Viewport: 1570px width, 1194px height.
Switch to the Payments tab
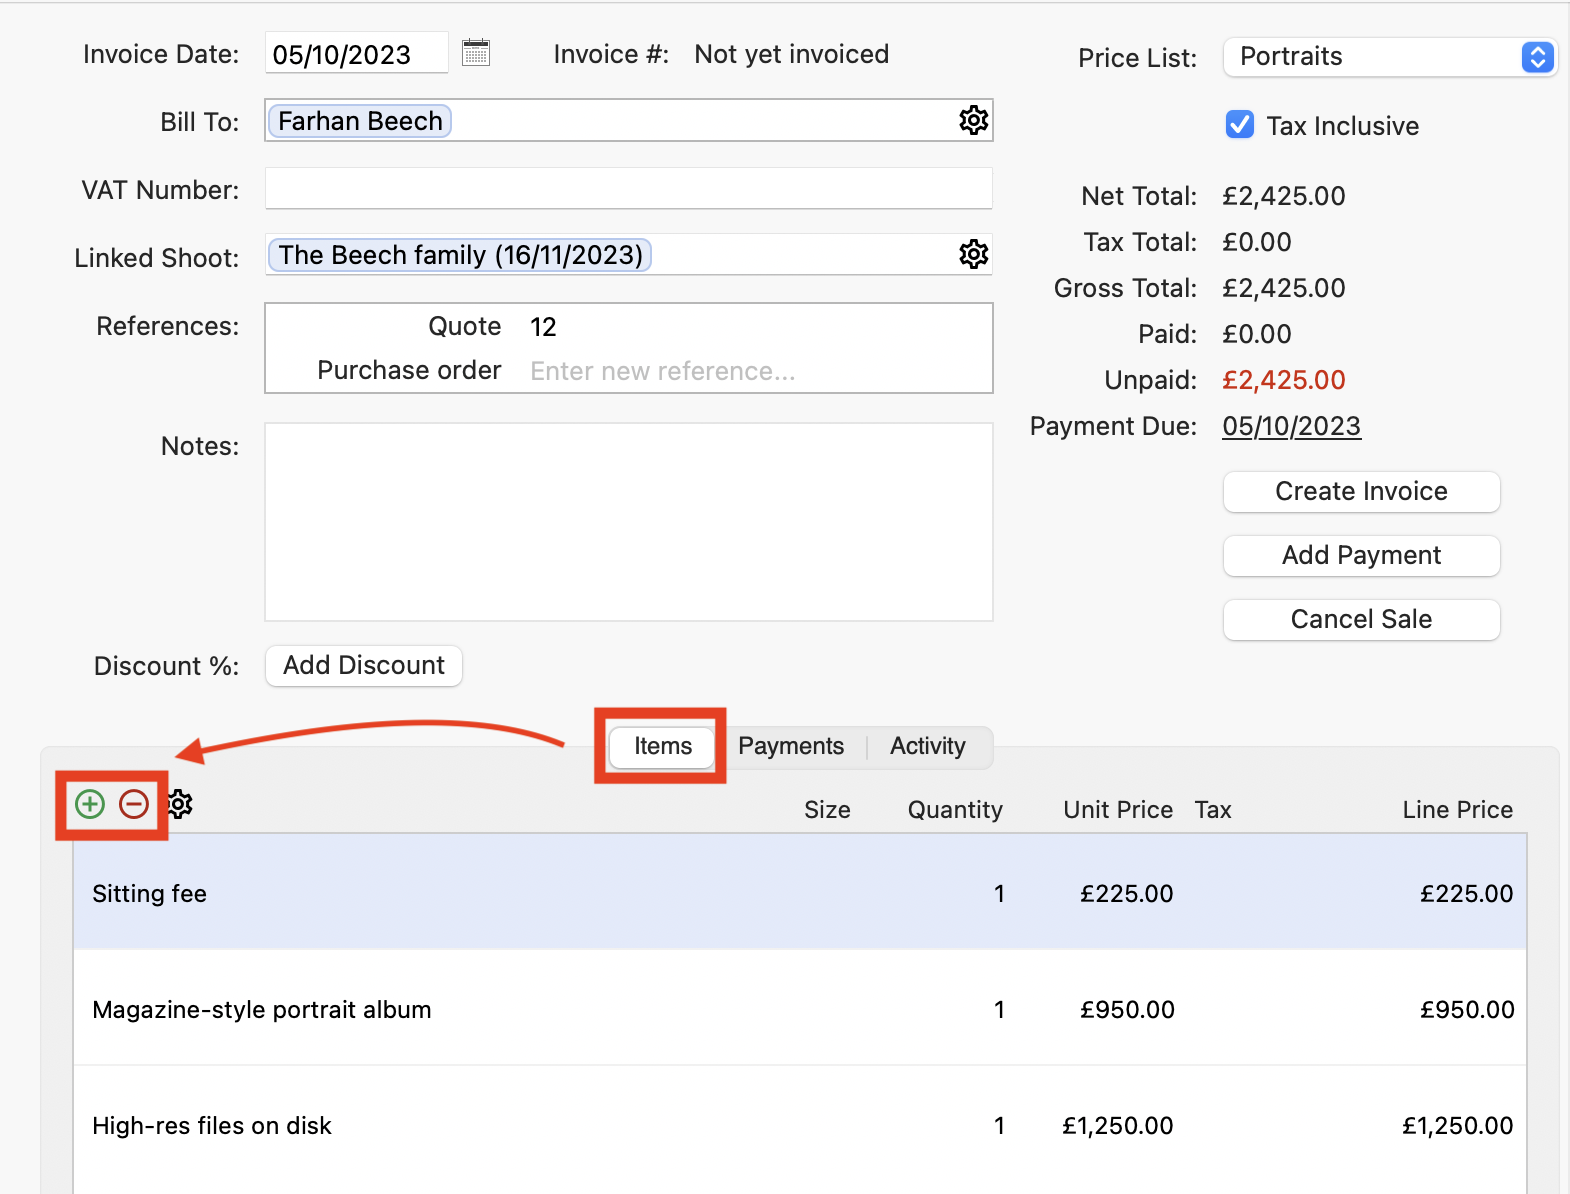[790, 746]
